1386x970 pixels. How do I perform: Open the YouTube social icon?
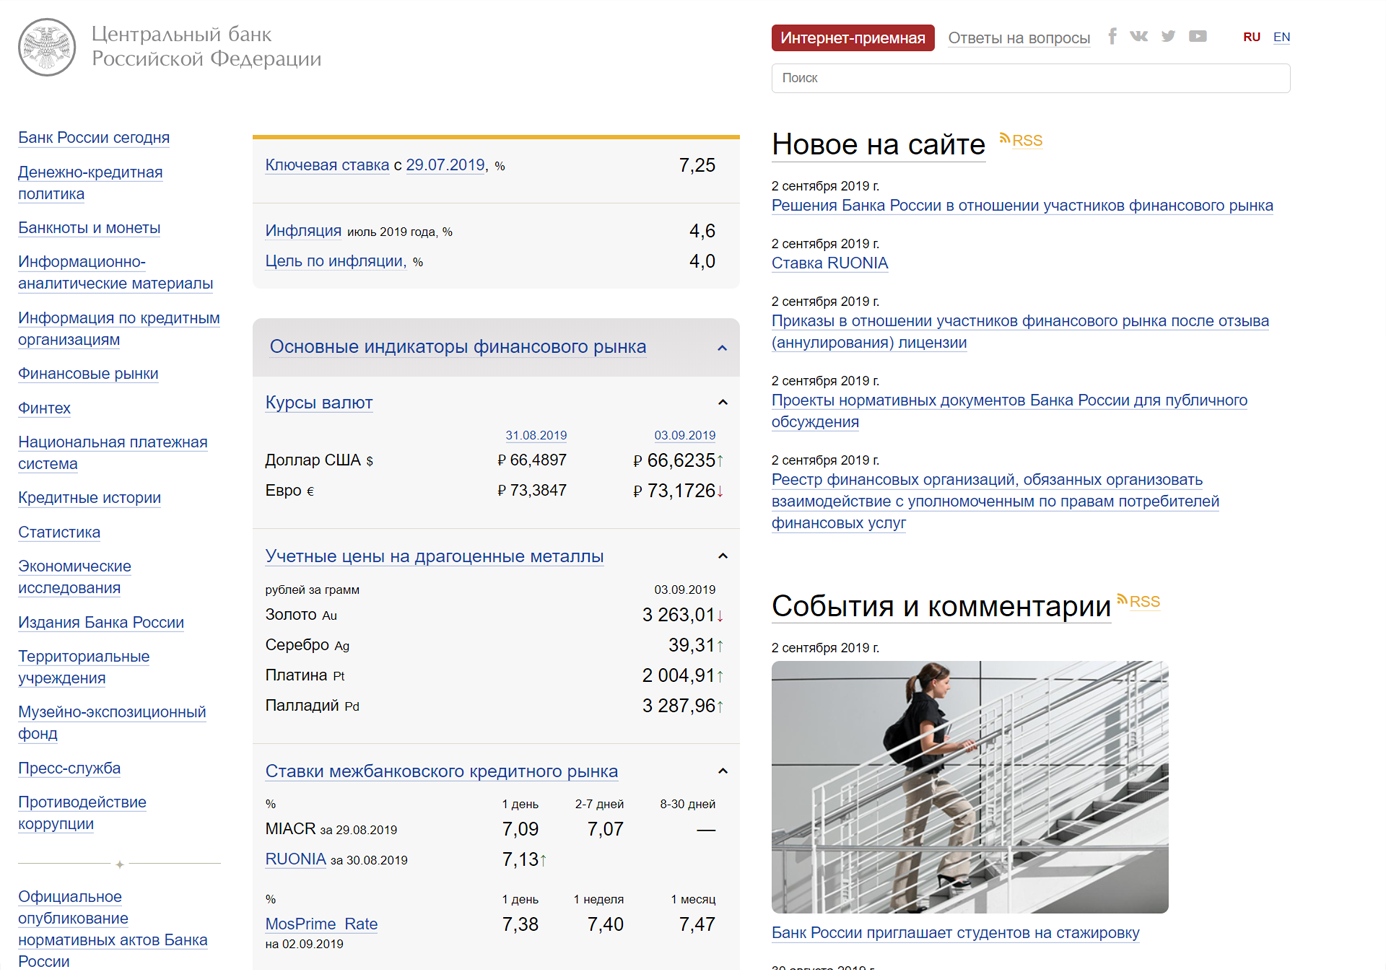pyautogui.click(x=1198, y=37)
